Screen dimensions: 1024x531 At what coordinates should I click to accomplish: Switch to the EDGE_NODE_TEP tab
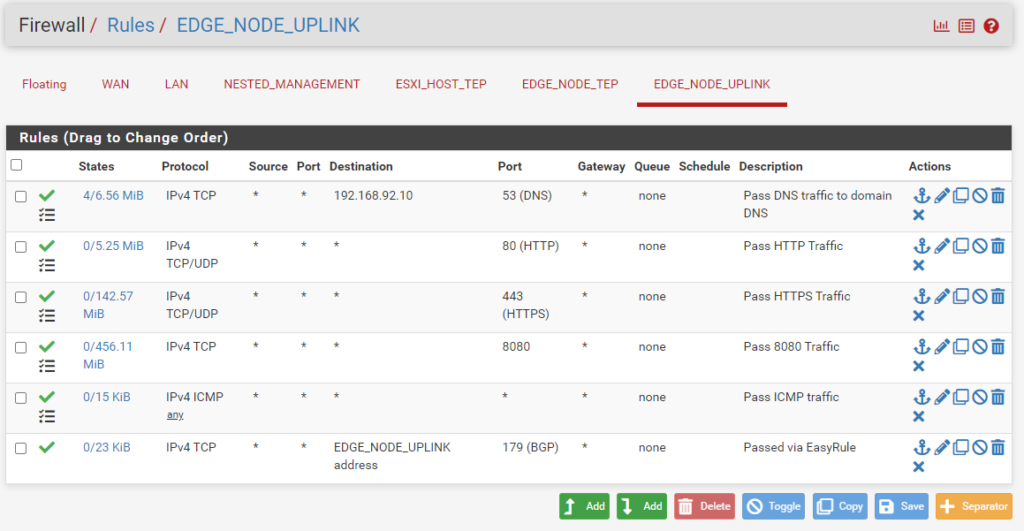[570, 84]
